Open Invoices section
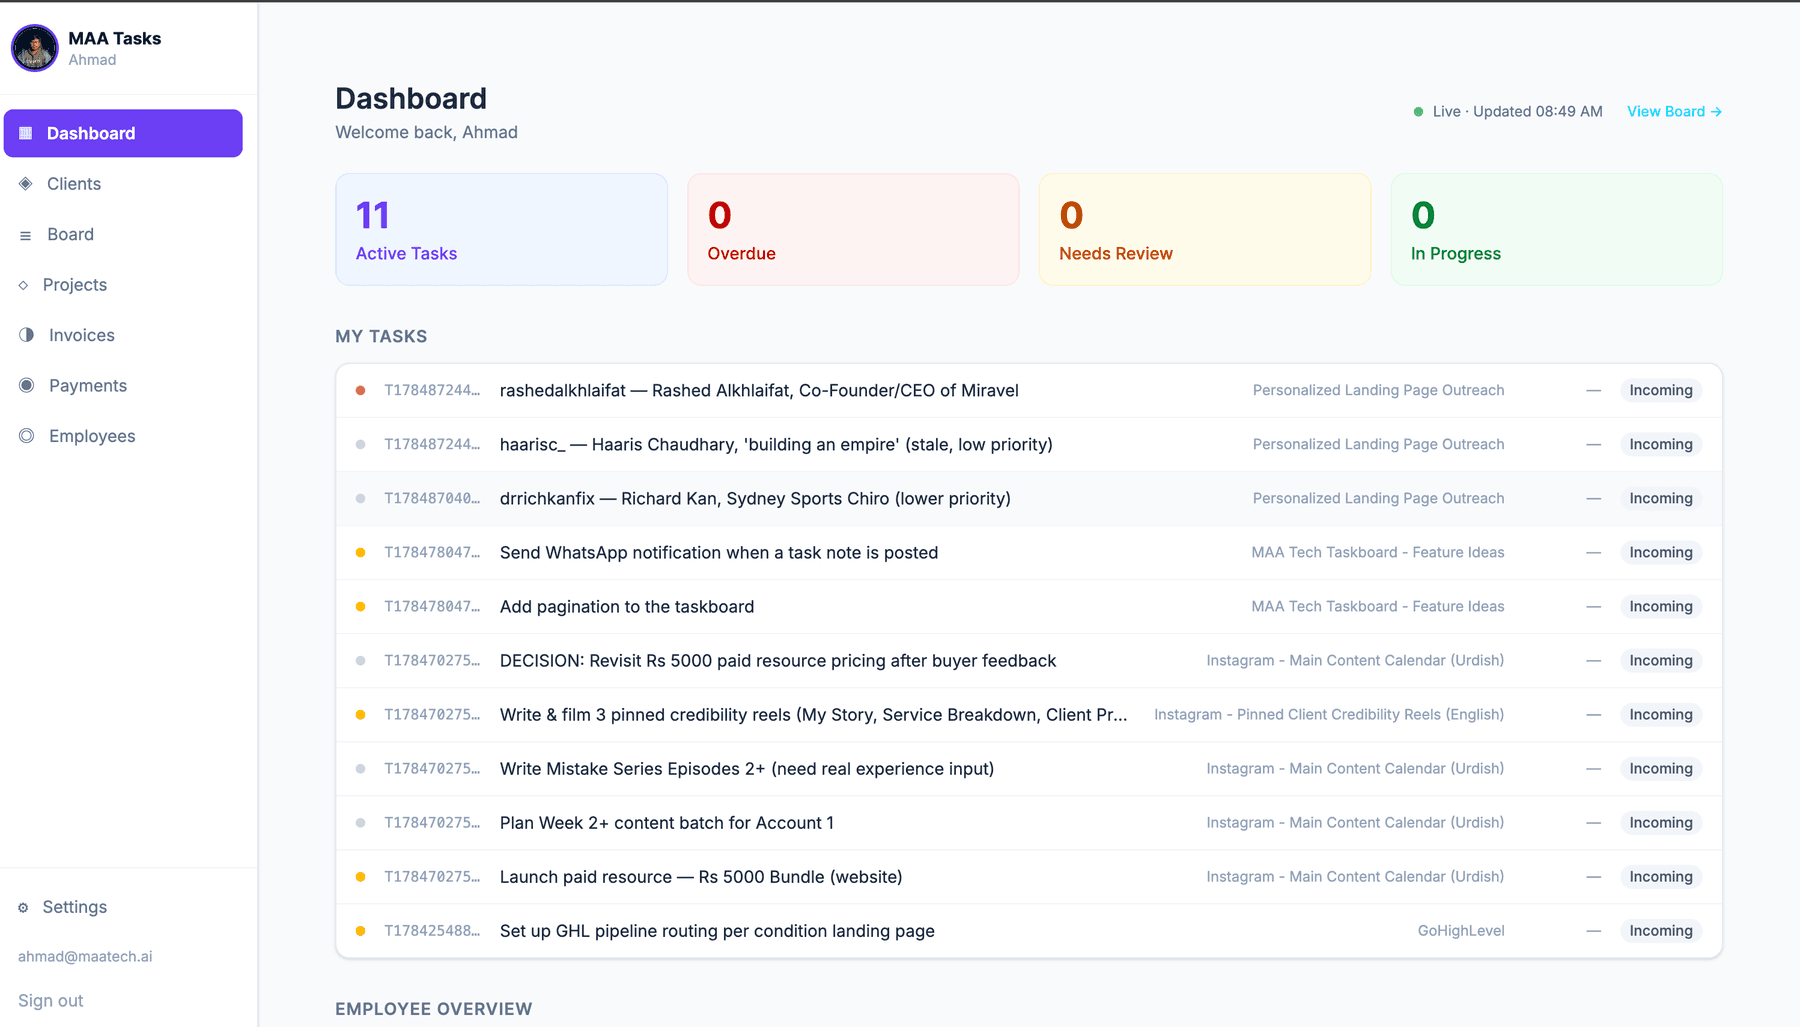The image size is (1800, 1027). tap(123, 335)
